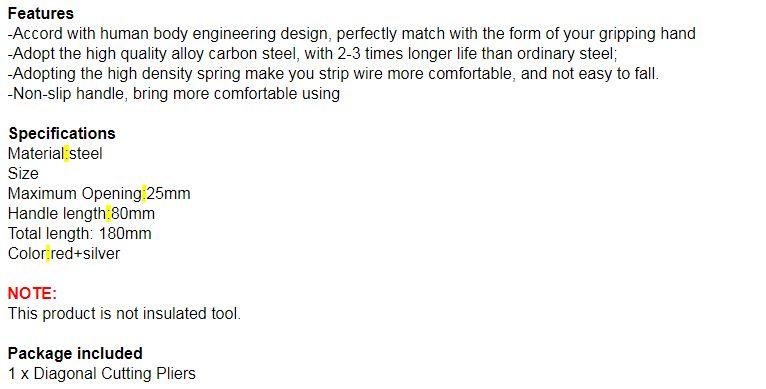The image size is (766, 389).
Task: Click the '1 x Diagonal Cutting Pliers' line
Action: coord(102,373)
